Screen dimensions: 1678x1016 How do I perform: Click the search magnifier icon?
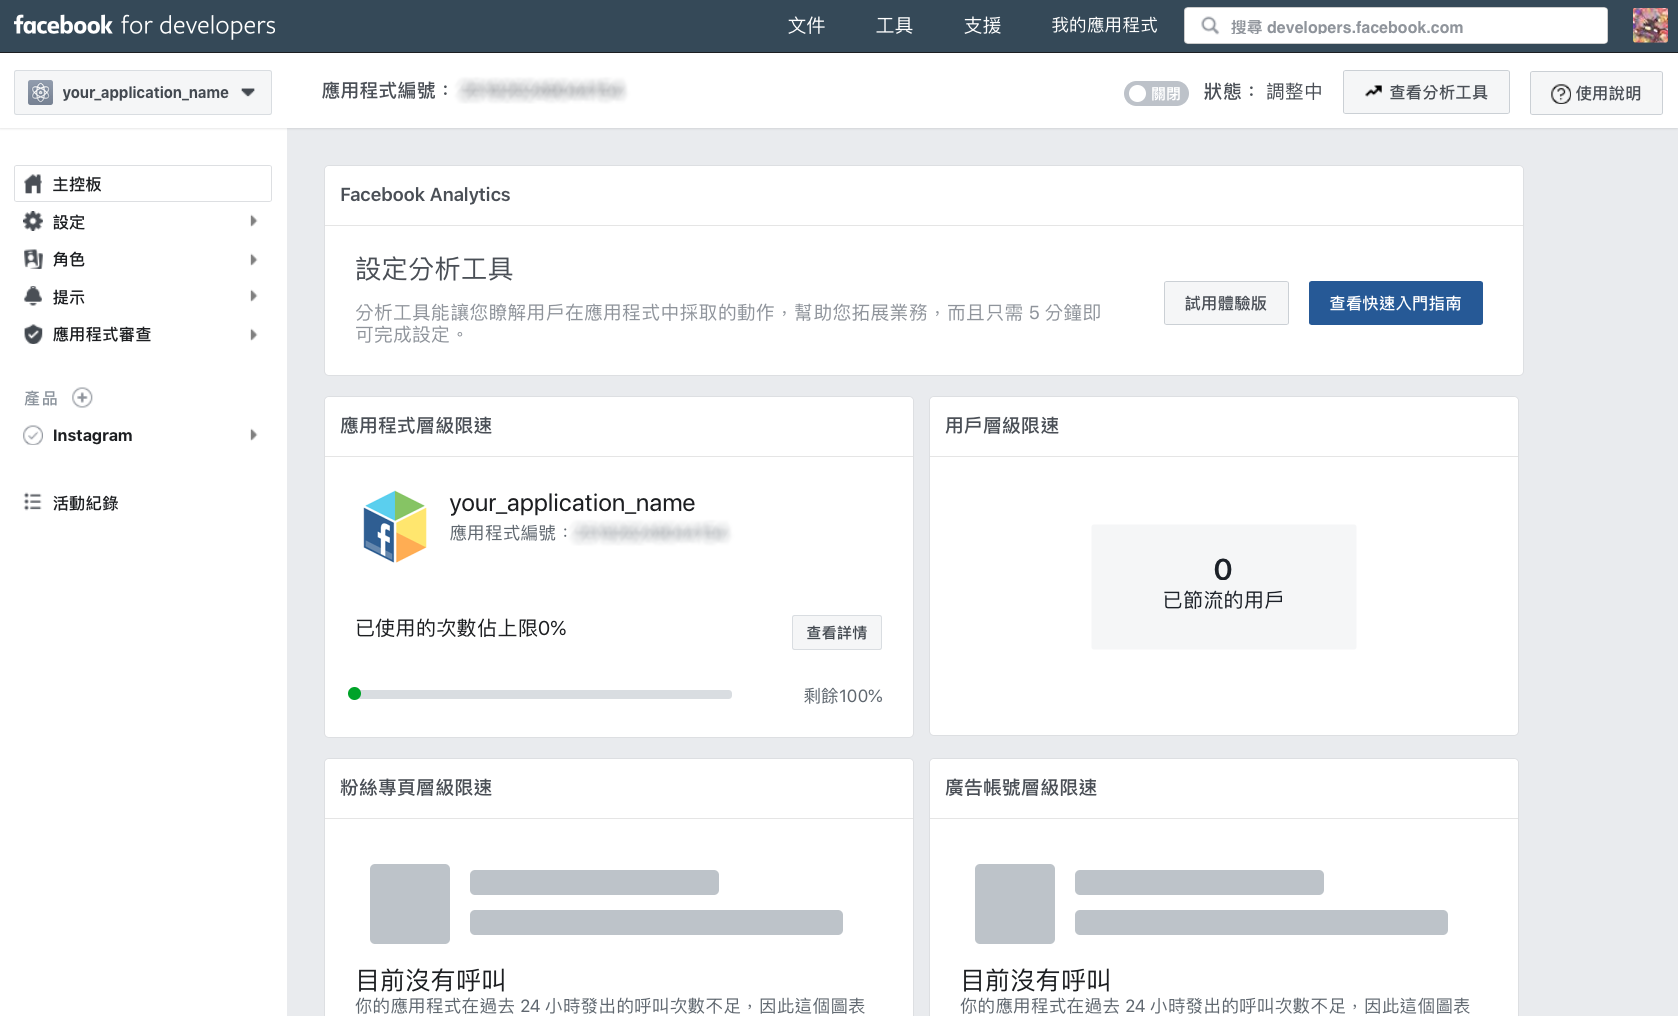click(x=1210, y=26)
